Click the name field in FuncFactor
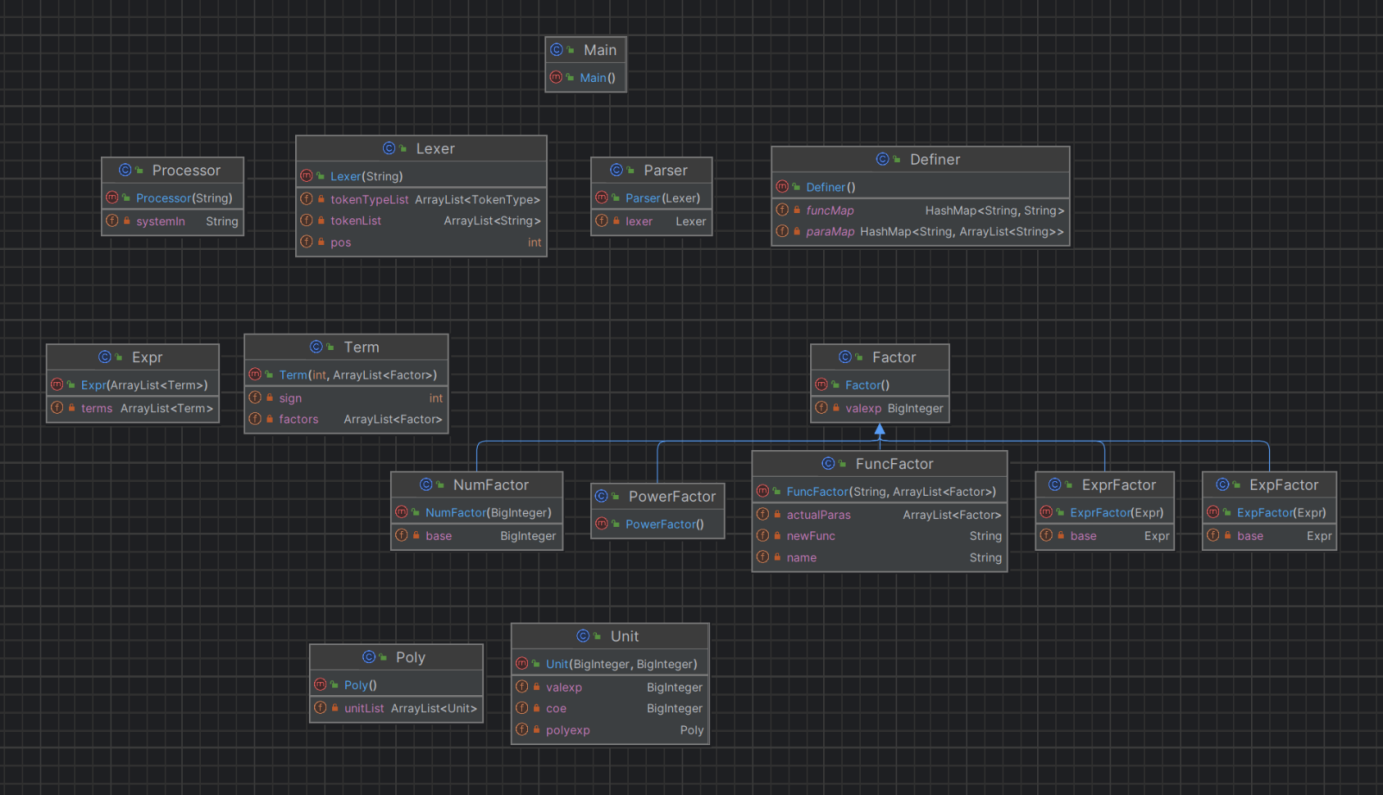This screenshot has width=1383, height=796. [879, 558]
